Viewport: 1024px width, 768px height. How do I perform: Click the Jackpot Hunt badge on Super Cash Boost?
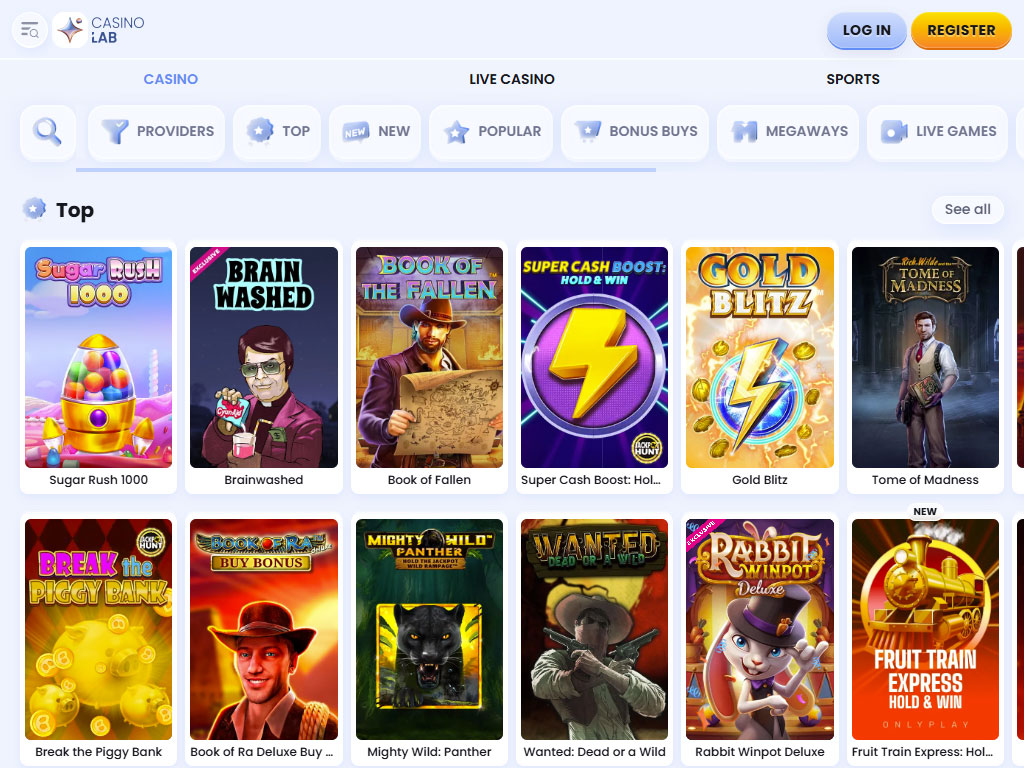coord(647,448)
